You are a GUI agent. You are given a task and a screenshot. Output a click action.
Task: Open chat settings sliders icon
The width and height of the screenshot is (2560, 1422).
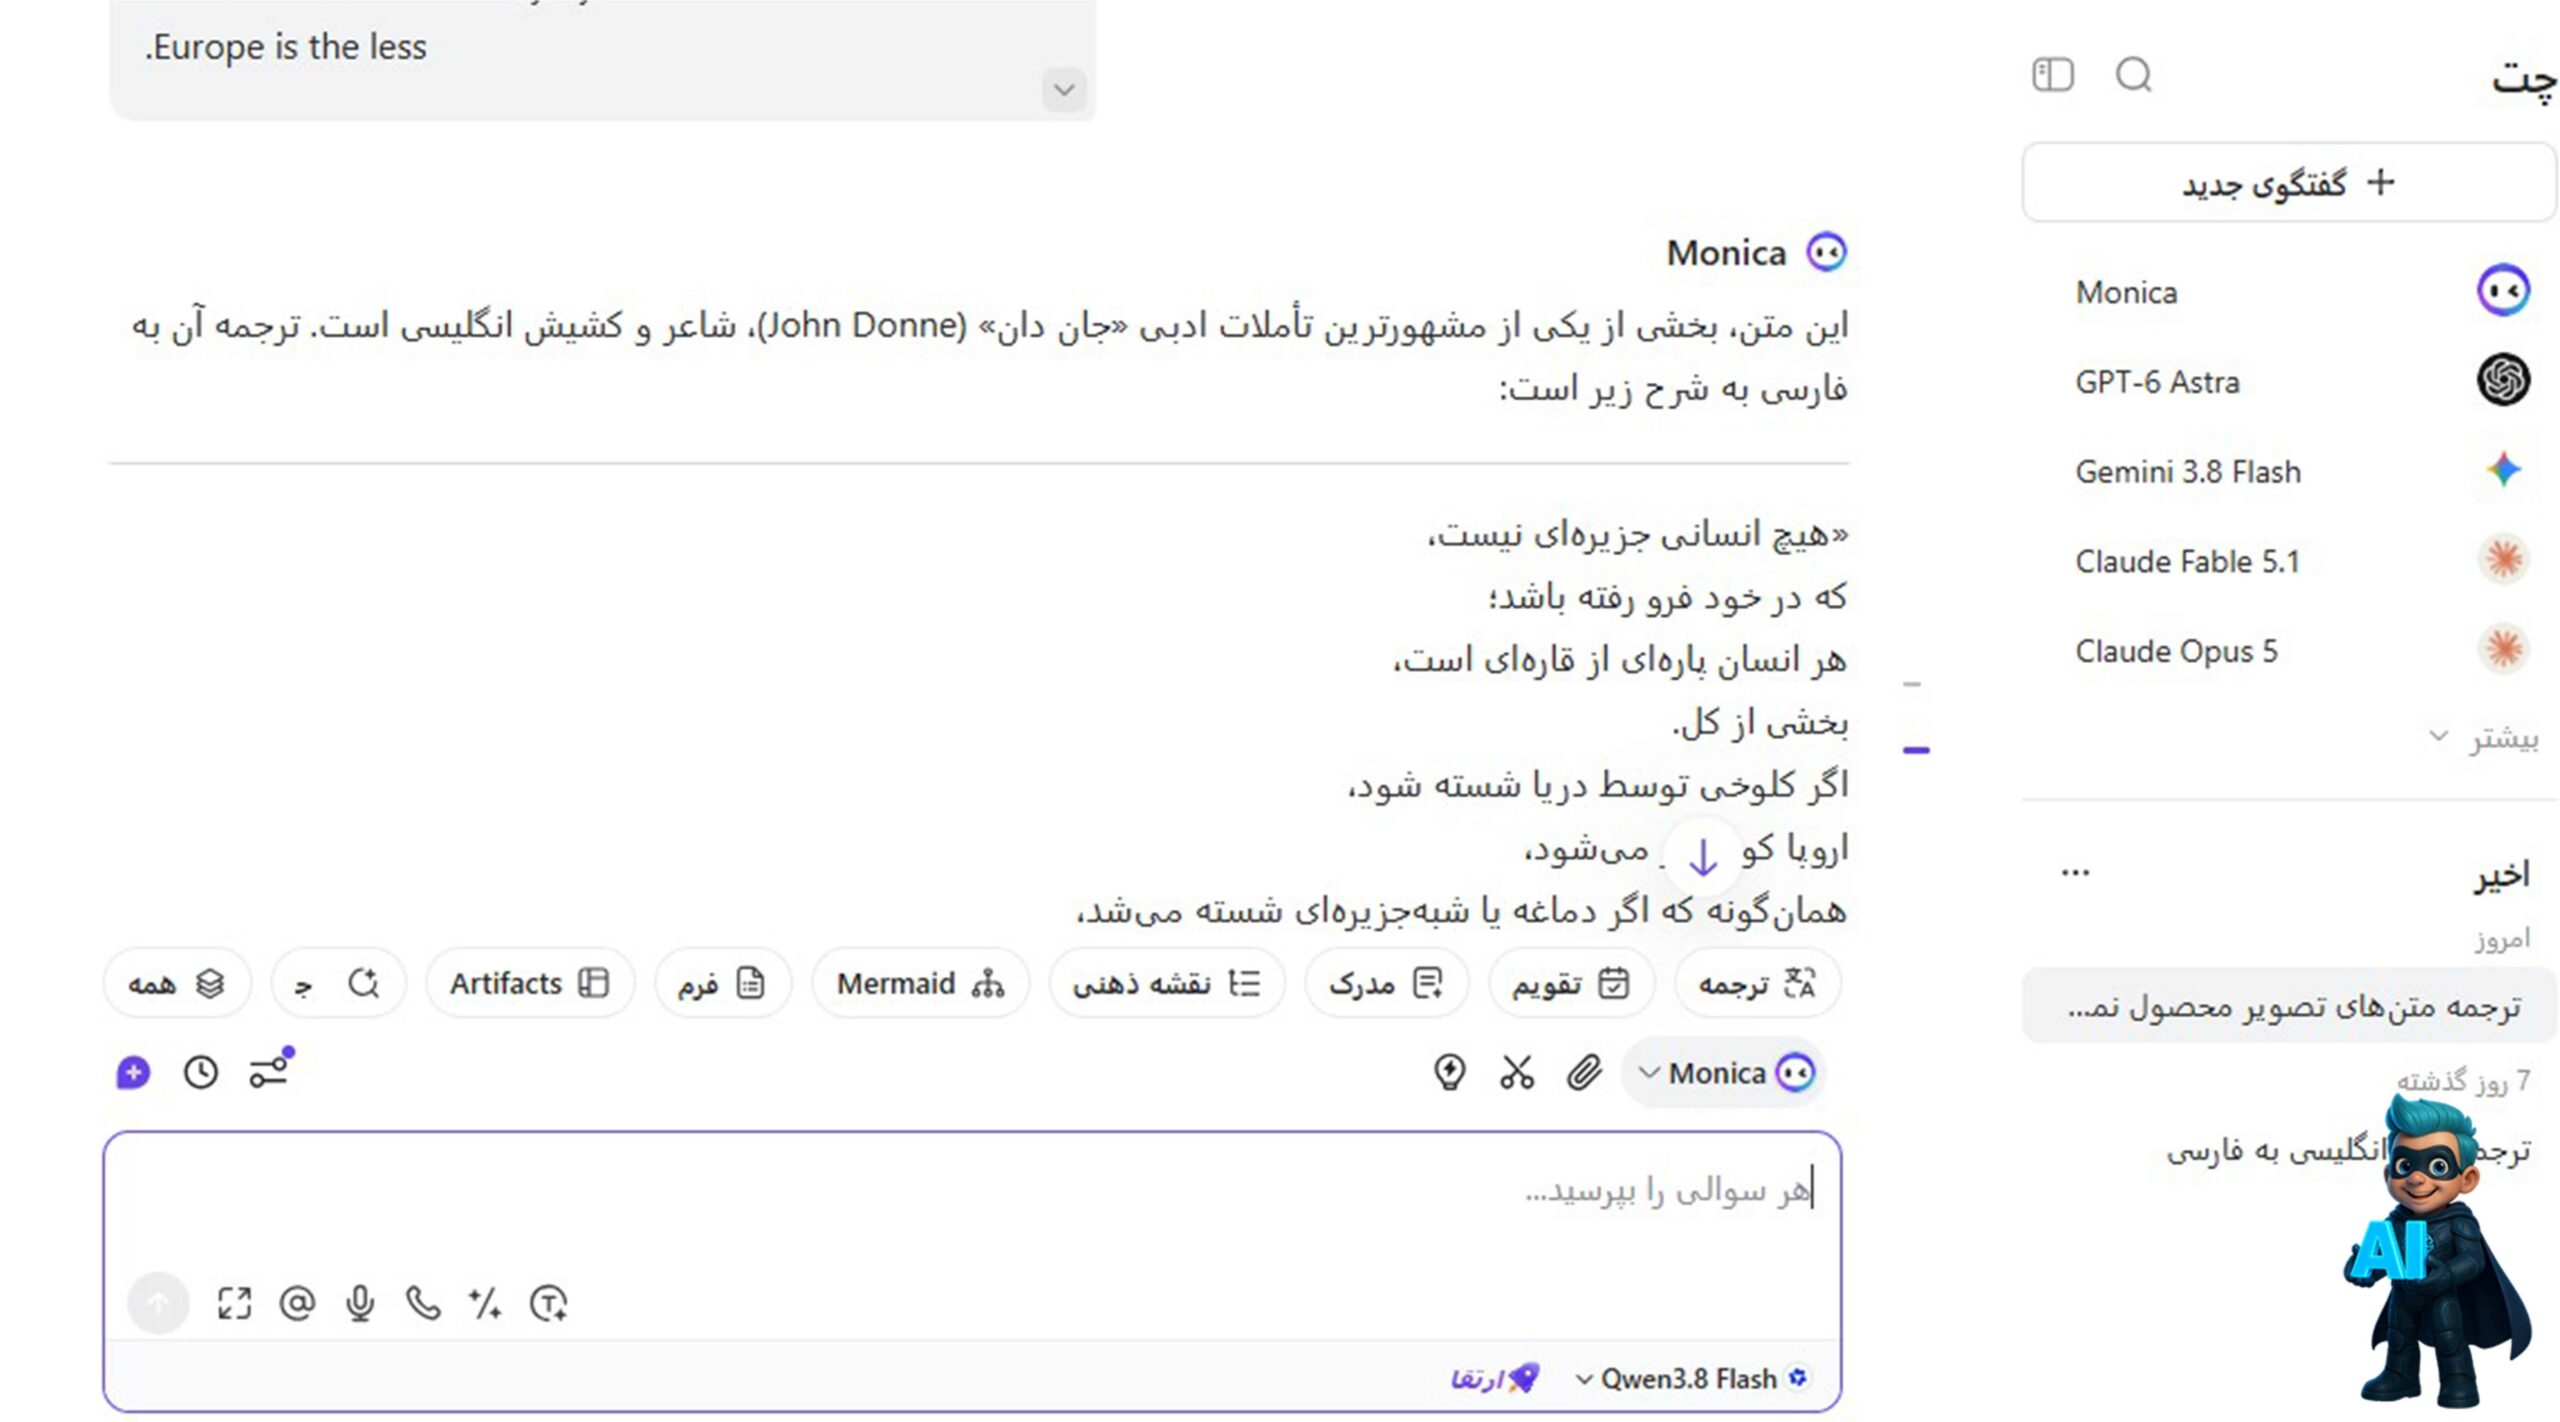[x=269, y=1070]
